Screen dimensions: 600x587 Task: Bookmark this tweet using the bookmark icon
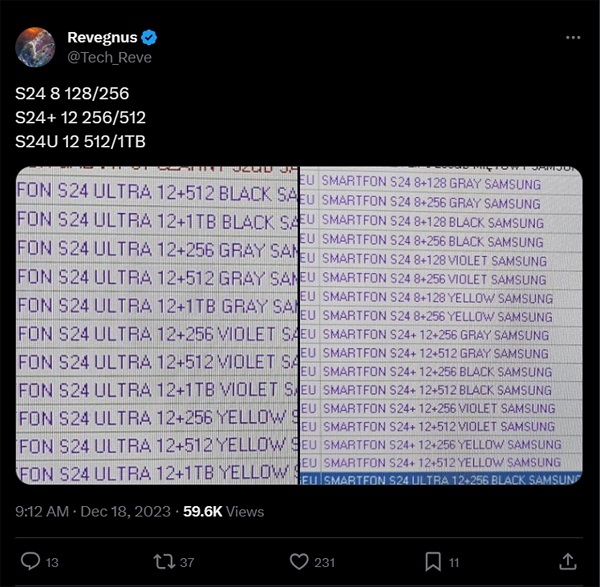(433, 561)
